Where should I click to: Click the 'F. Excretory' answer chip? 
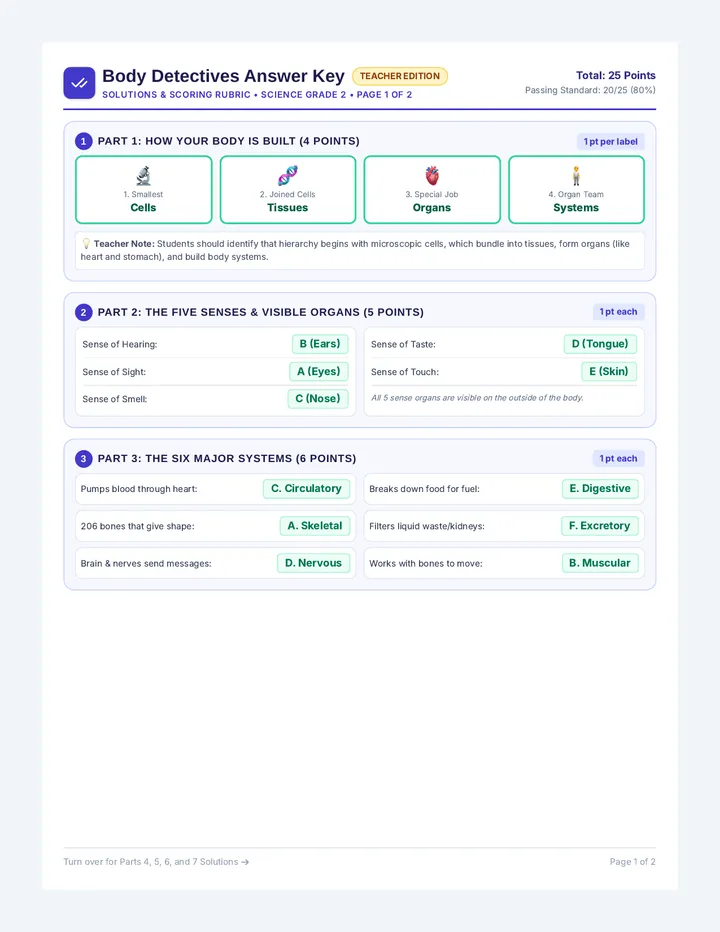(x=599, y=526)
